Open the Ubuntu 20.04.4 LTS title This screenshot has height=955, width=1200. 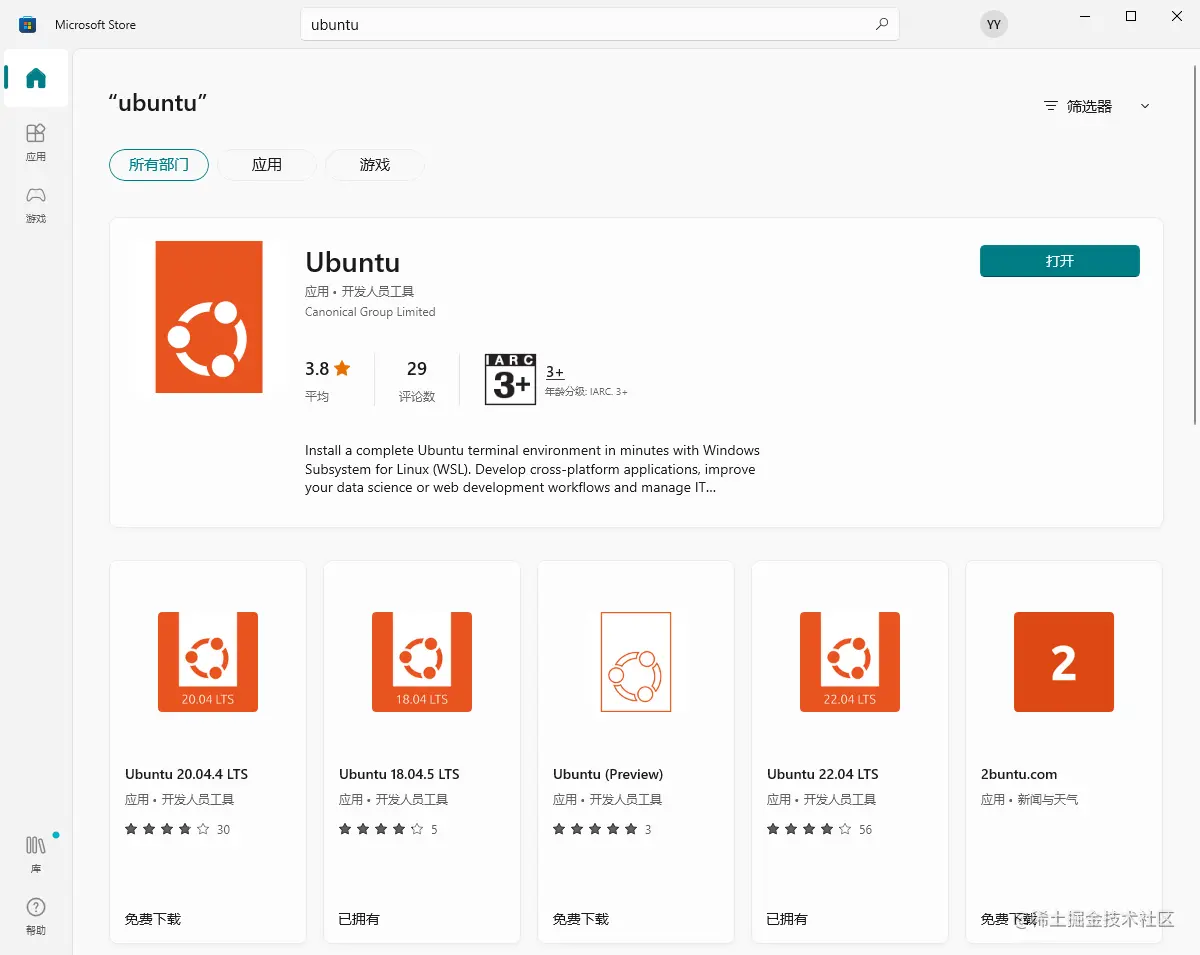click(x=186, y=774)
